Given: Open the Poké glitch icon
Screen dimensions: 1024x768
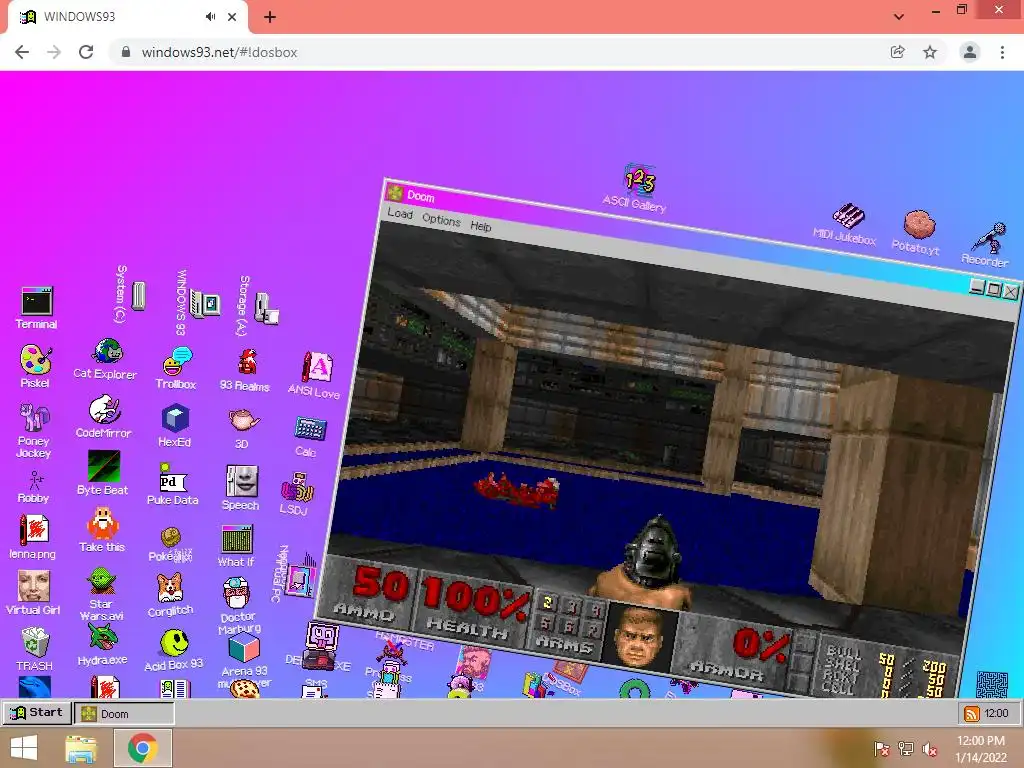Looking at the screenshot, I should [170, 545].
